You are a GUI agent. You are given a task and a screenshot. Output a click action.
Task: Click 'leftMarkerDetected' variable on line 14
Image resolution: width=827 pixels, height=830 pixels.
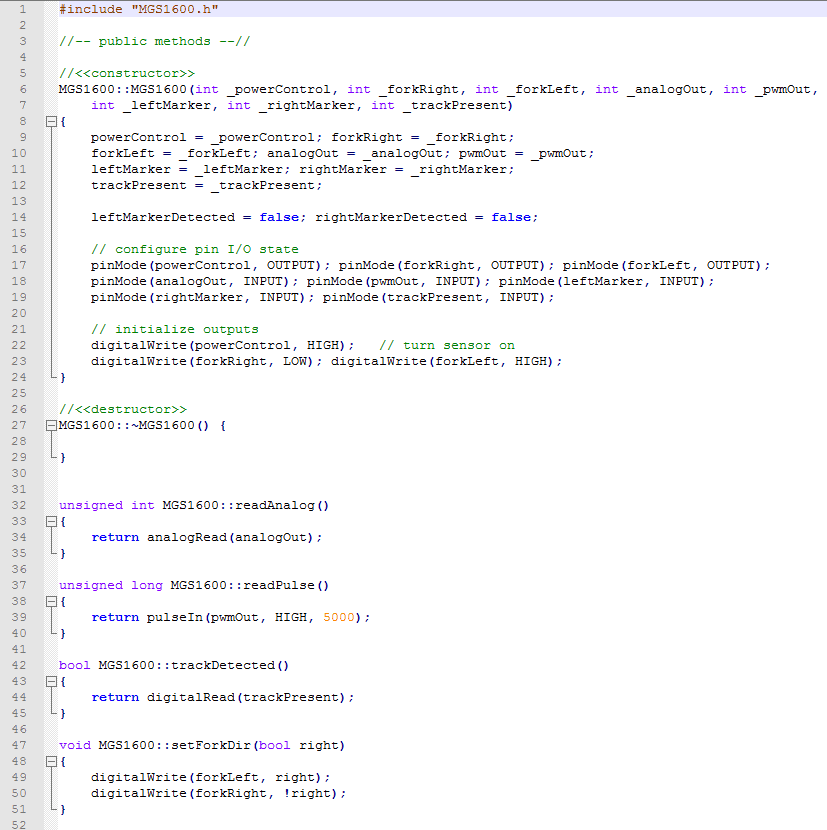(163, 218)
